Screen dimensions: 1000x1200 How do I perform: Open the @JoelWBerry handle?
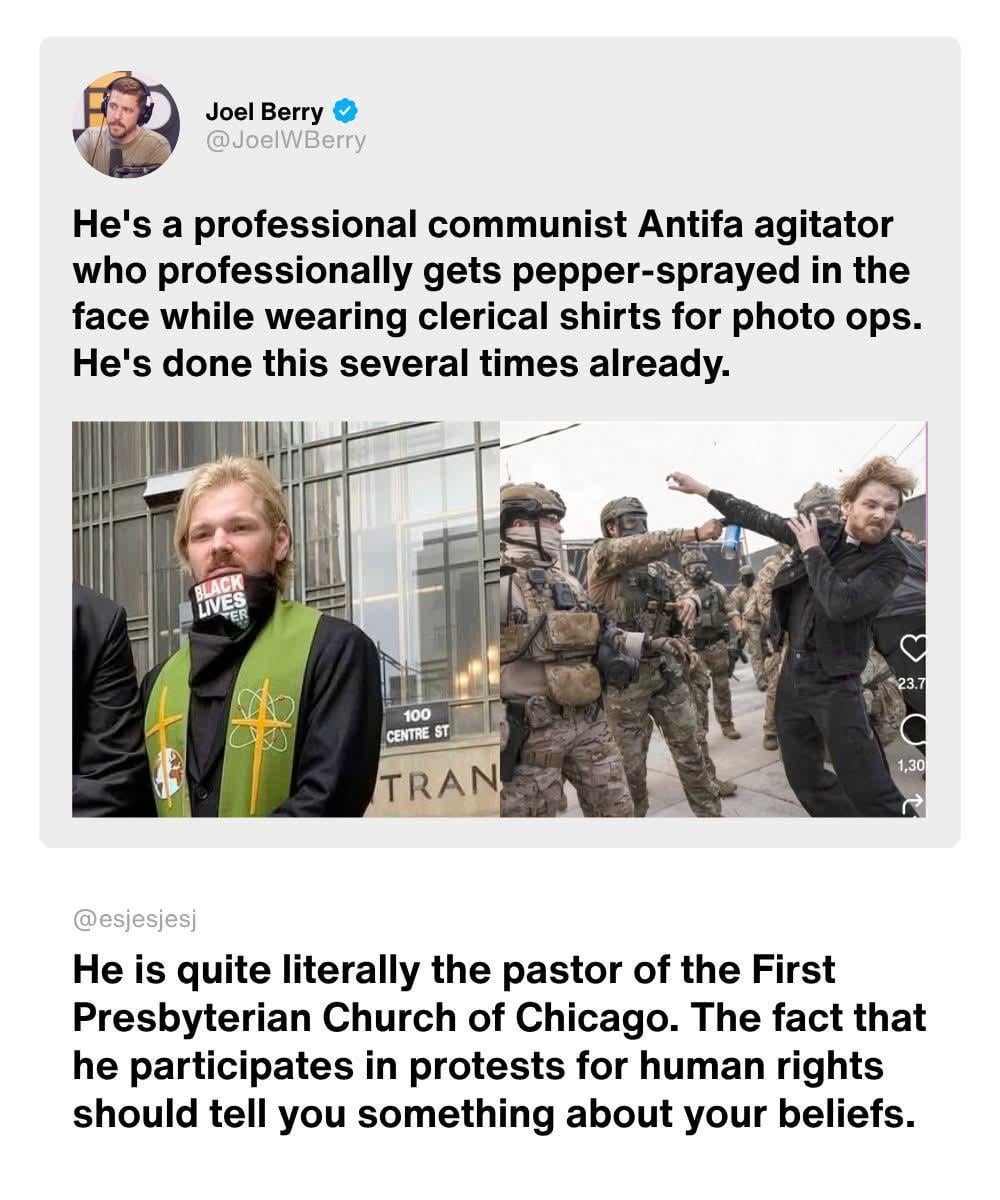tap(285, 141)
